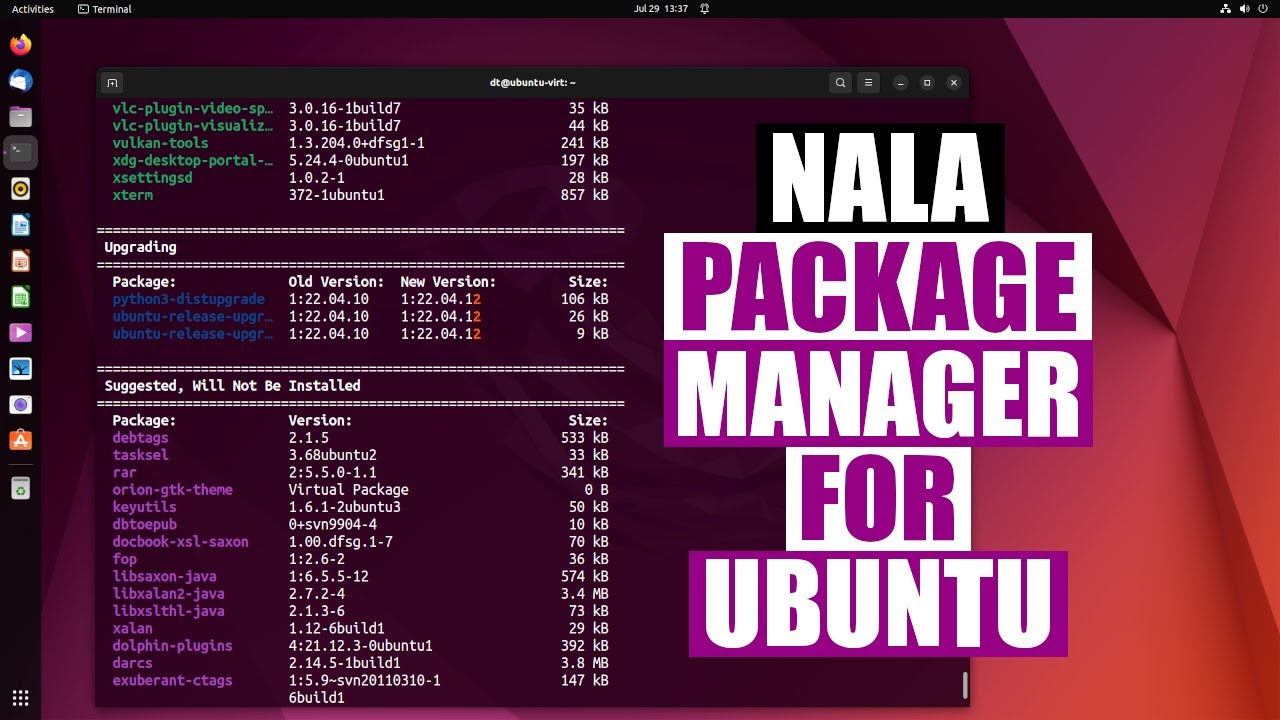Screen dimensions: 1280x720
Task: Click the exuberant-ctags package name
Action: pos(172,681)
